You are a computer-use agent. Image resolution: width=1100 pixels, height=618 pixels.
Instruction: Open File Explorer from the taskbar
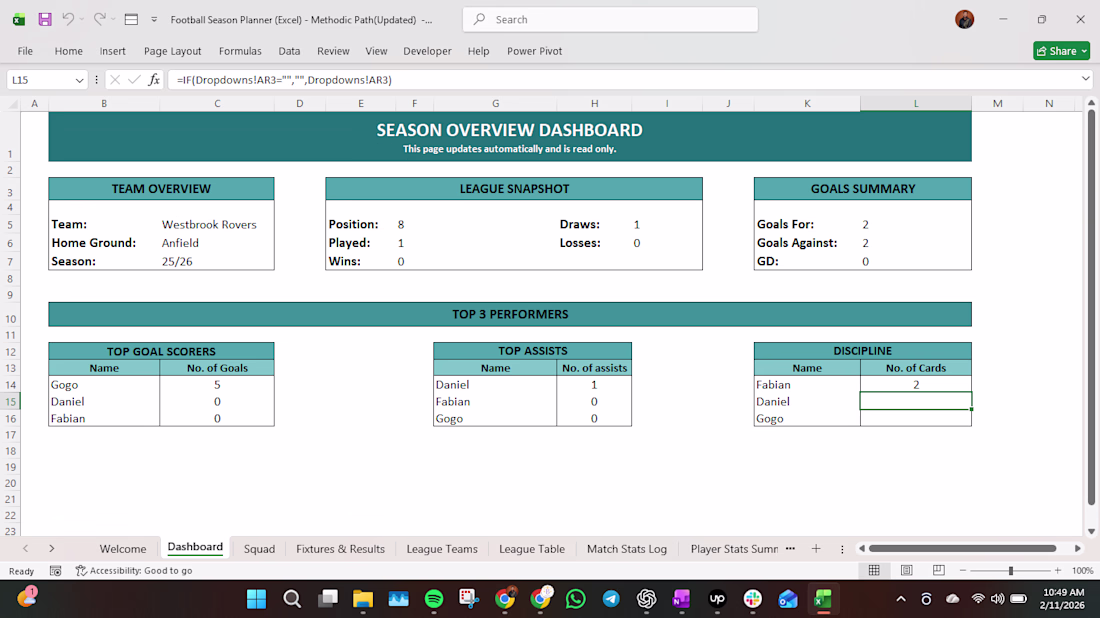tap(363, 599)
